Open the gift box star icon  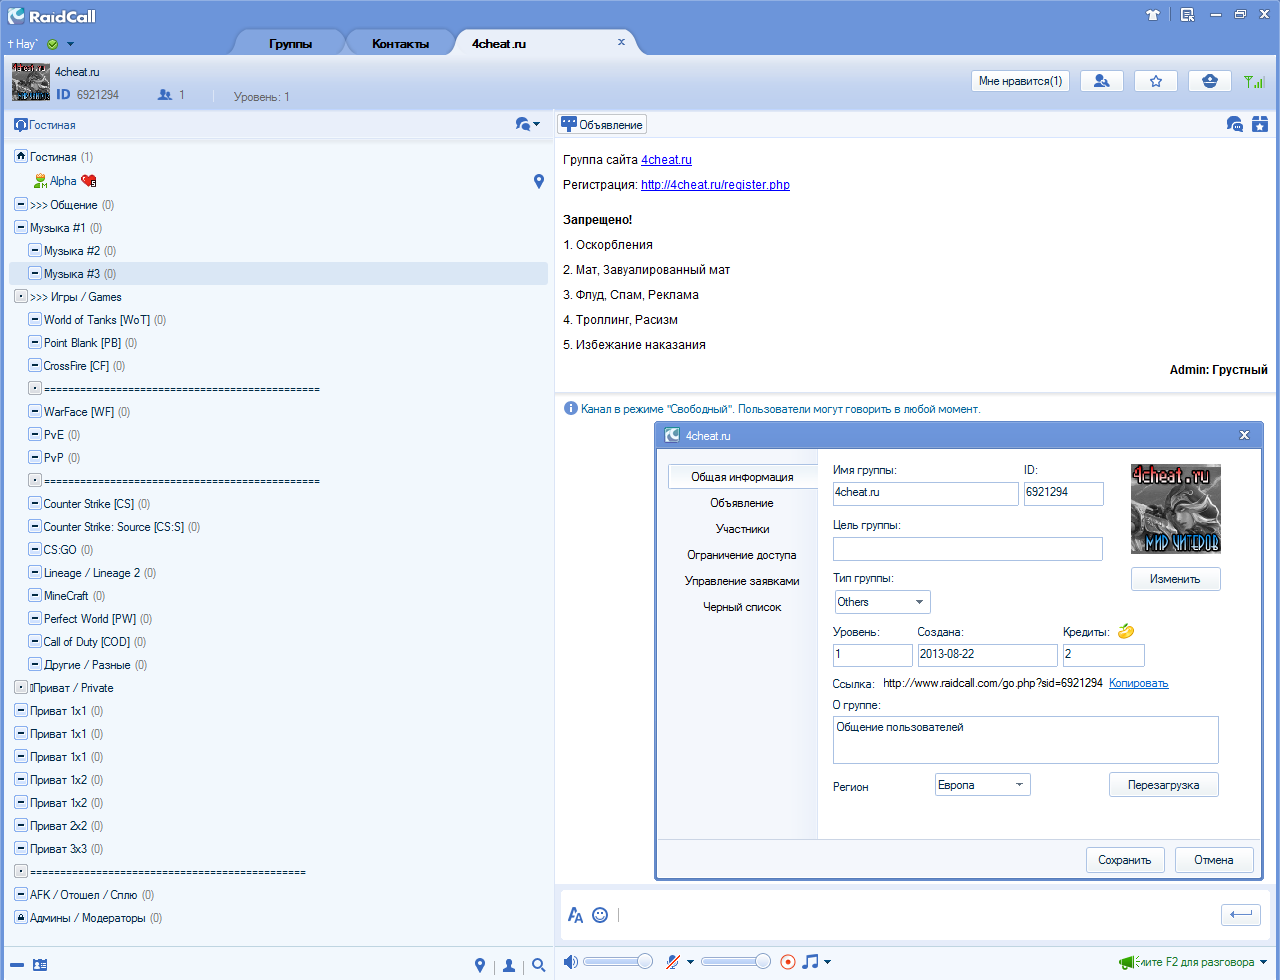[x=1260, y=124]
